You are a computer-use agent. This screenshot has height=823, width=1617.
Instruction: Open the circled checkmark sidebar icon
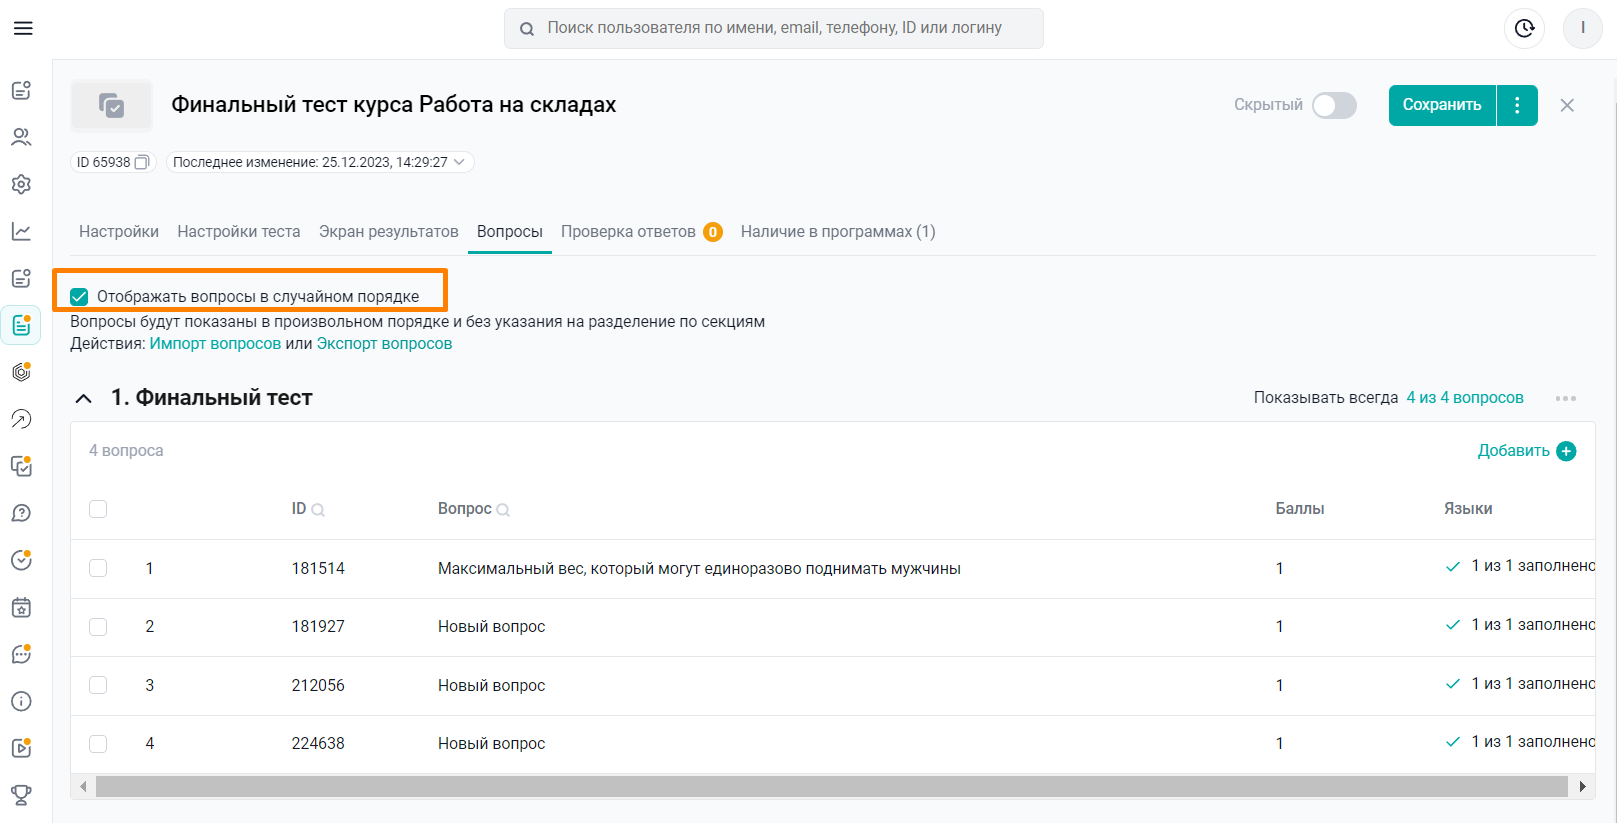coord(21,560)
